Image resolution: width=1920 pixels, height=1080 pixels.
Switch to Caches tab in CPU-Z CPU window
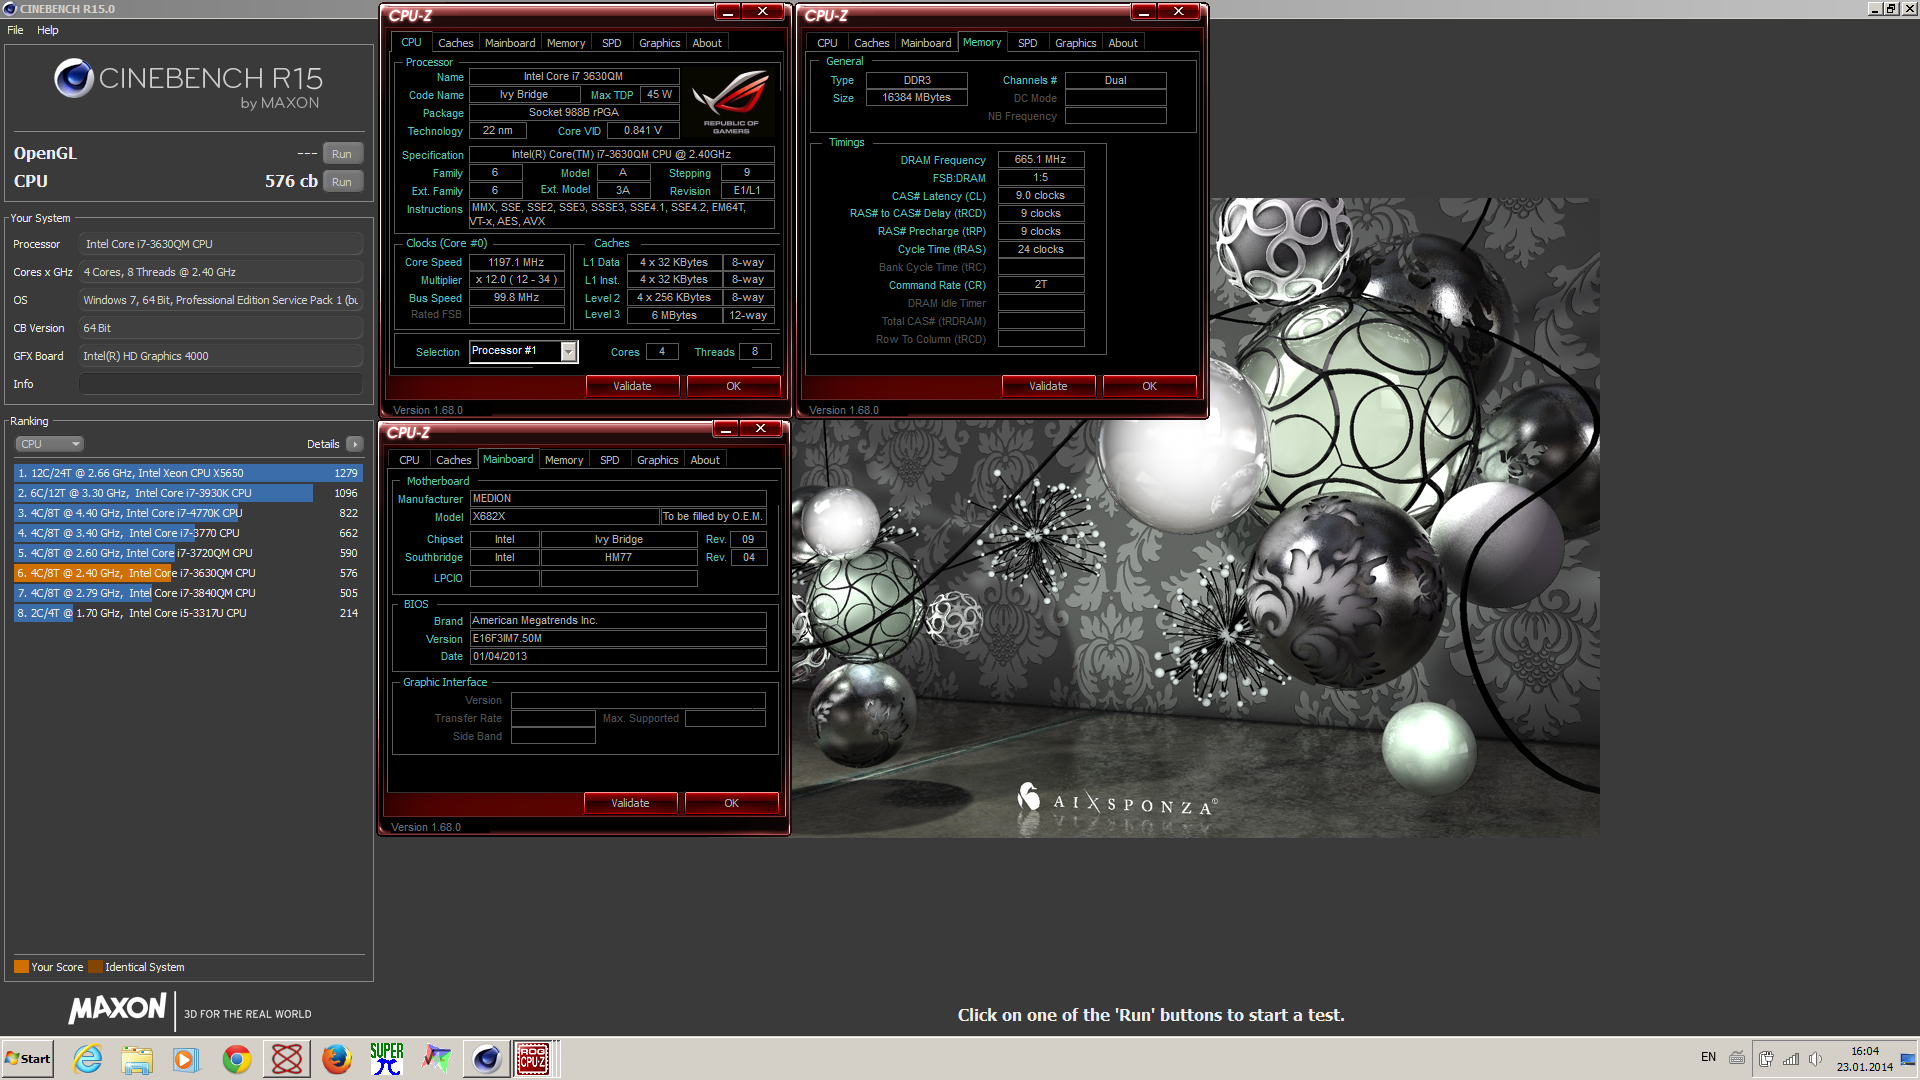[455, 43]
